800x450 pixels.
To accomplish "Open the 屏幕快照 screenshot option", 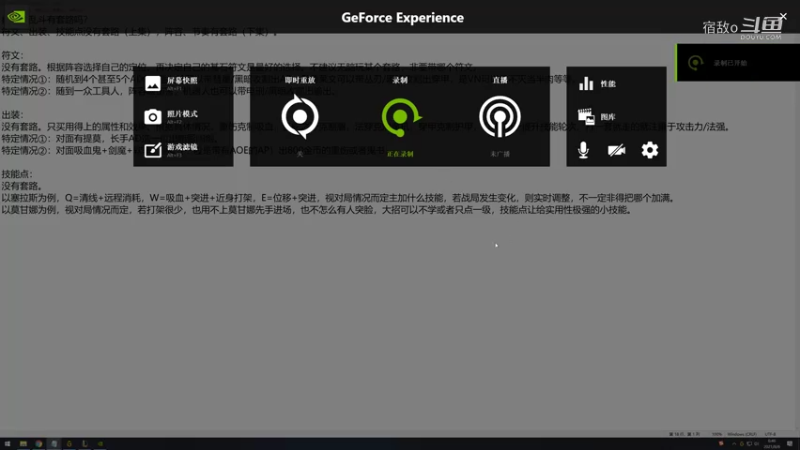I will [x=171, y=83].
